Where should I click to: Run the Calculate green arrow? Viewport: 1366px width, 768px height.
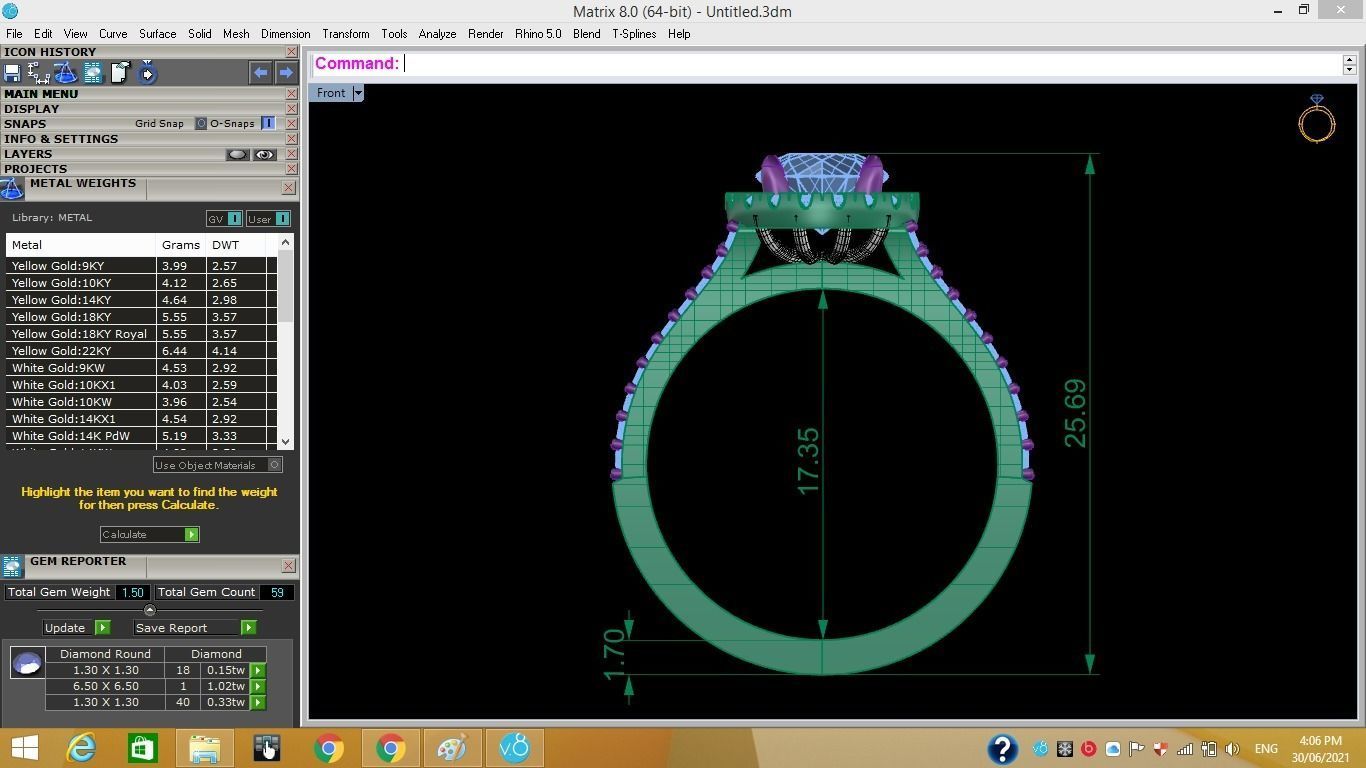pos(191,534)
